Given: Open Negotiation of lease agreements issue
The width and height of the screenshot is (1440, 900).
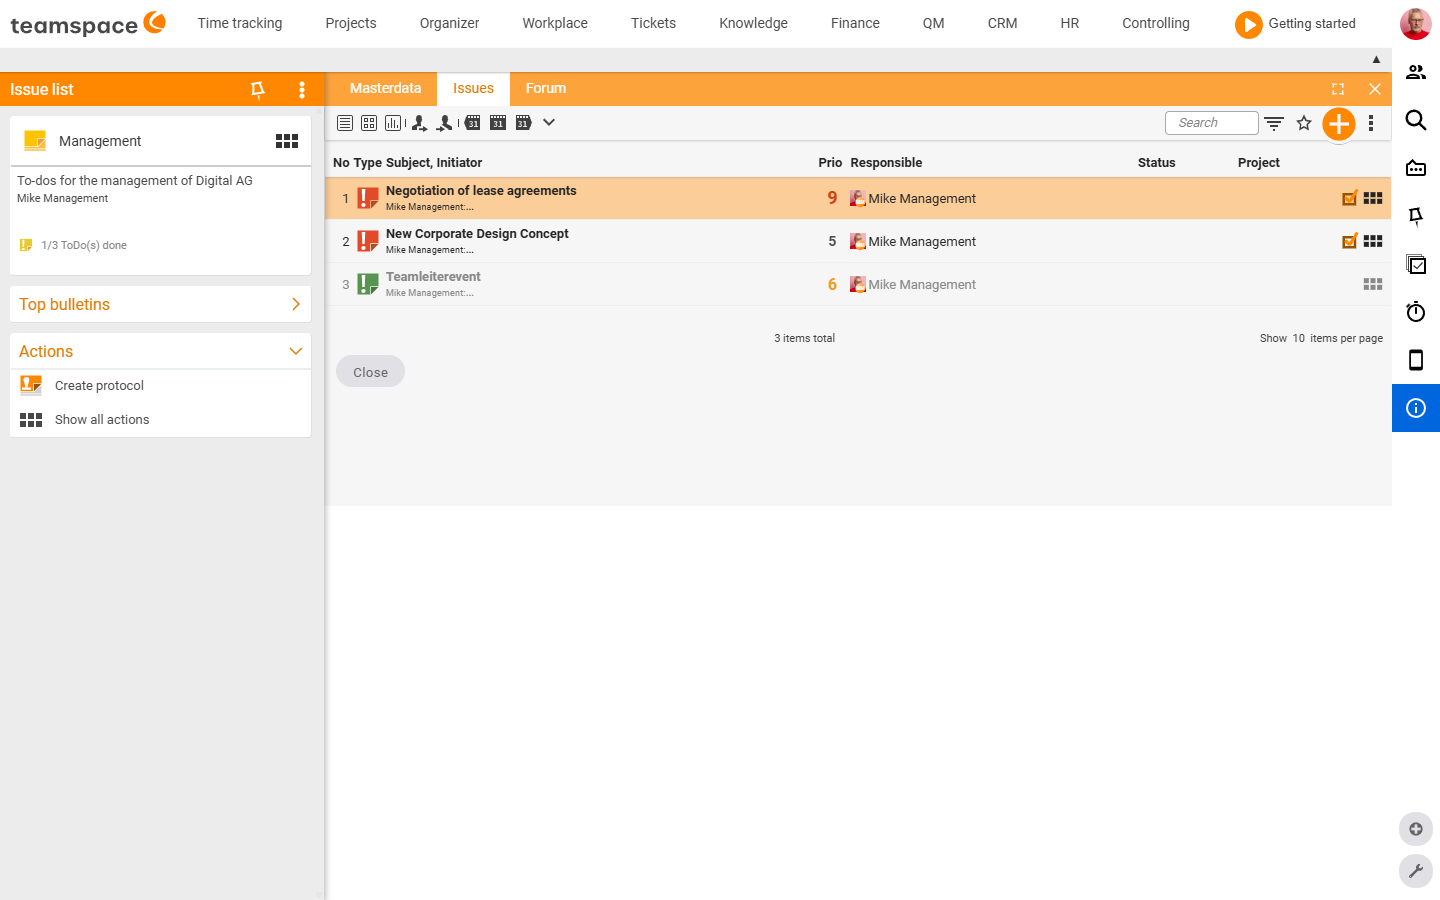Looking at the screenshot, I should pos(481,190).
